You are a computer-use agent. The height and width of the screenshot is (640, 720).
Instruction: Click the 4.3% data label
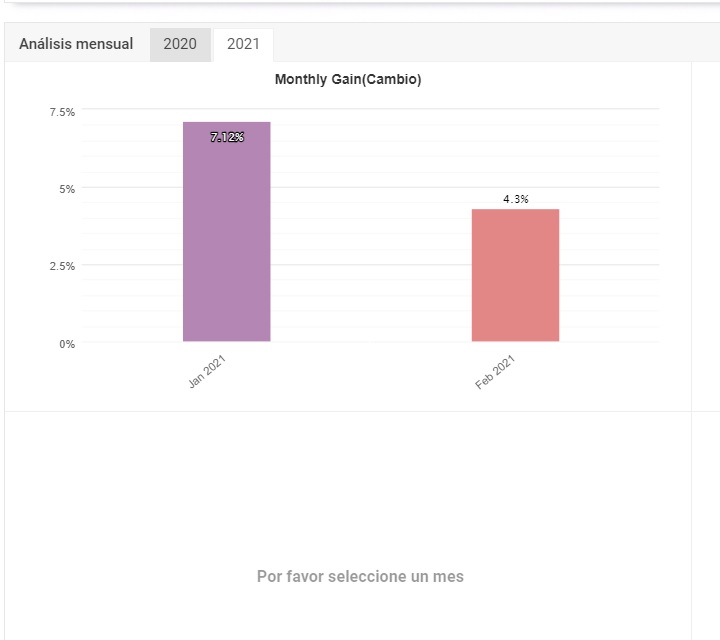coord(516,199)
